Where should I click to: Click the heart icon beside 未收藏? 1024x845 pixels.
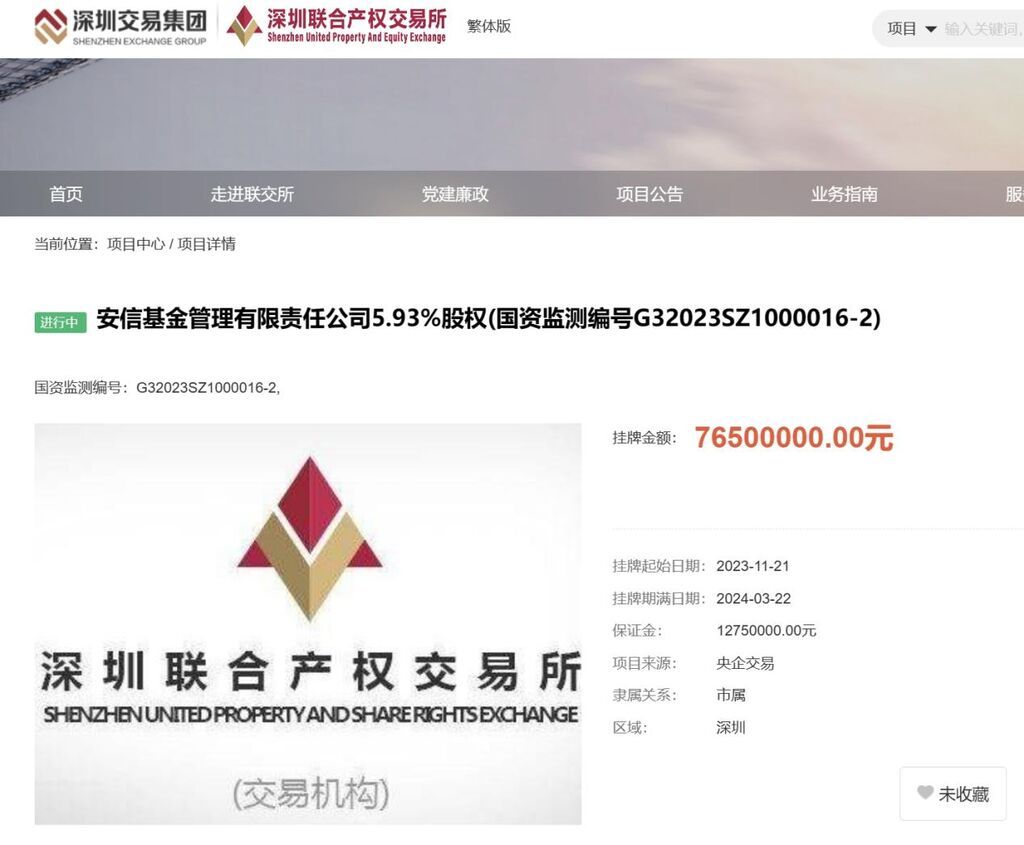coord(925,792)
